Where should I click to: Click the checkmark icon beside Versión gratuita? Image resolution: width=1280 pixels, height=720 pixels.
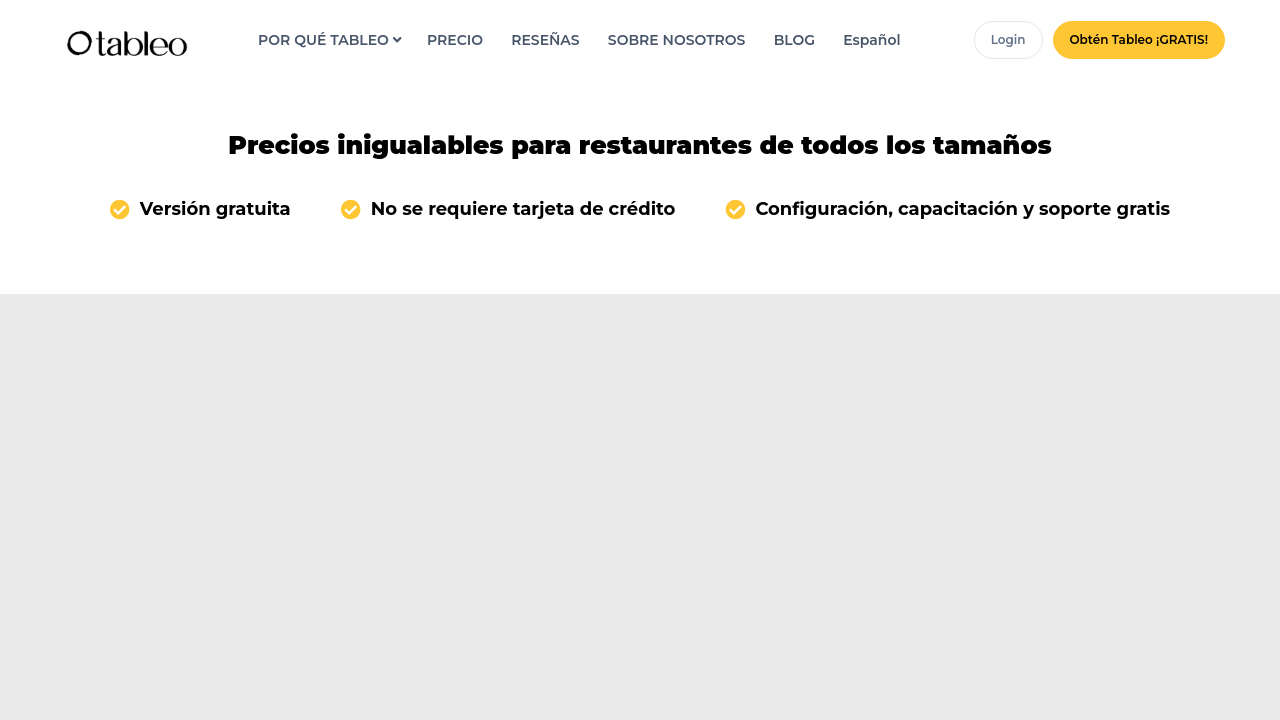(x=120, y=209)
